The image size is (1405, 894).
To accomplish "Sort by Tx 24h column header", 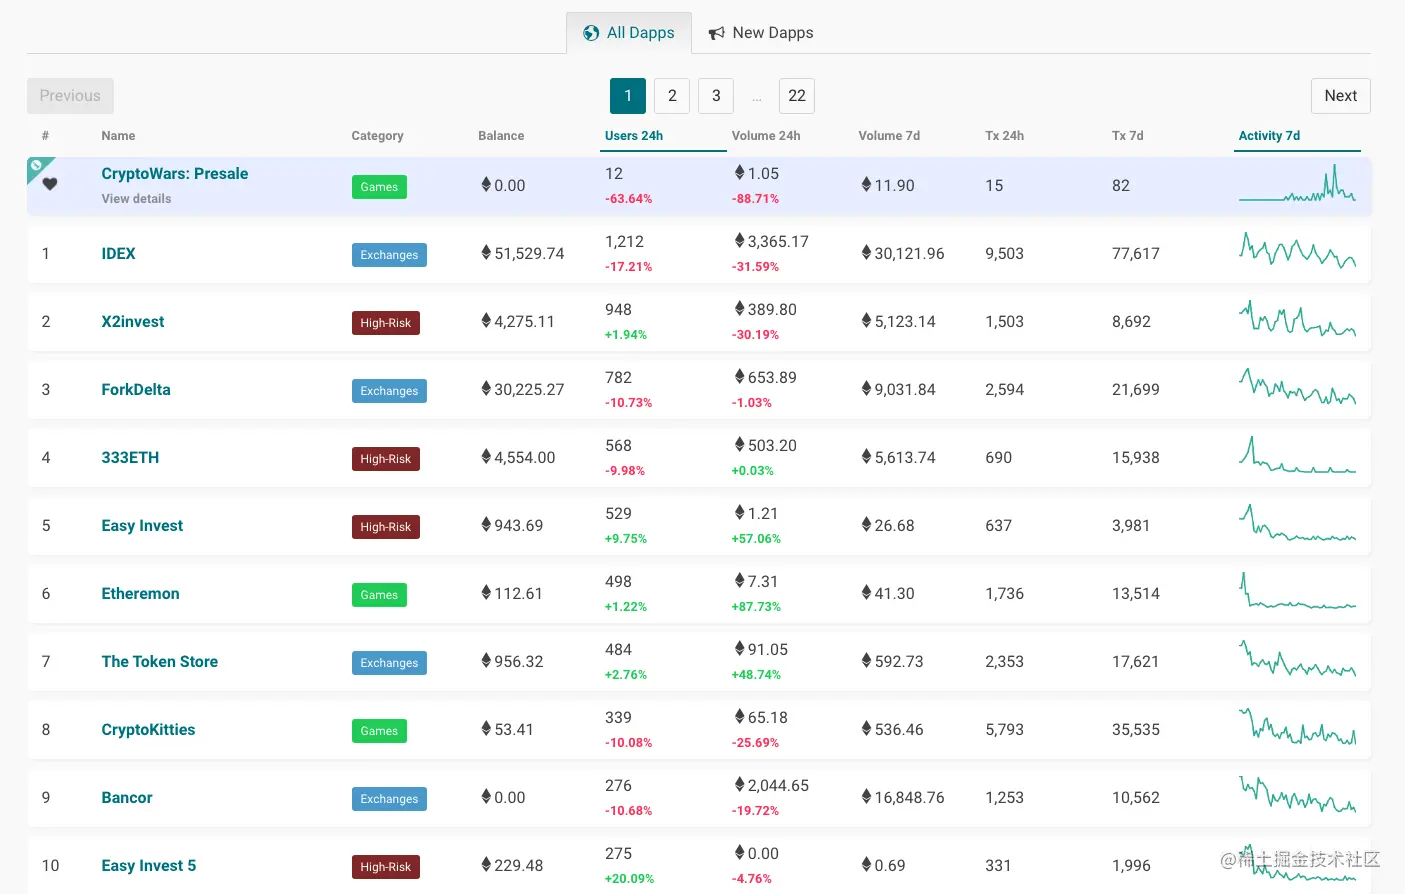I will (1004, 136).
